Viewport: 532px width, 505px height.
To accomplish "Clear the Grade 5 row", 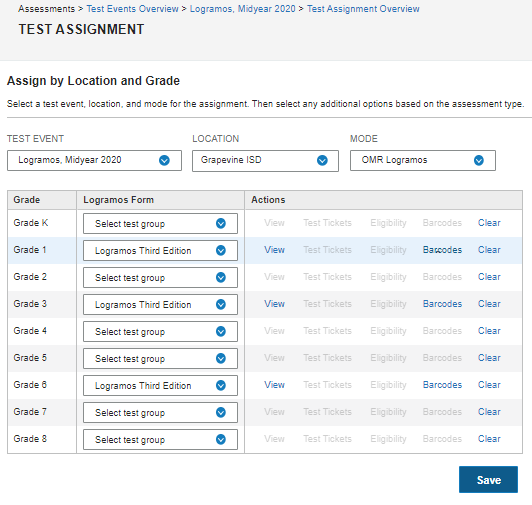I will (x=489, y=358).
